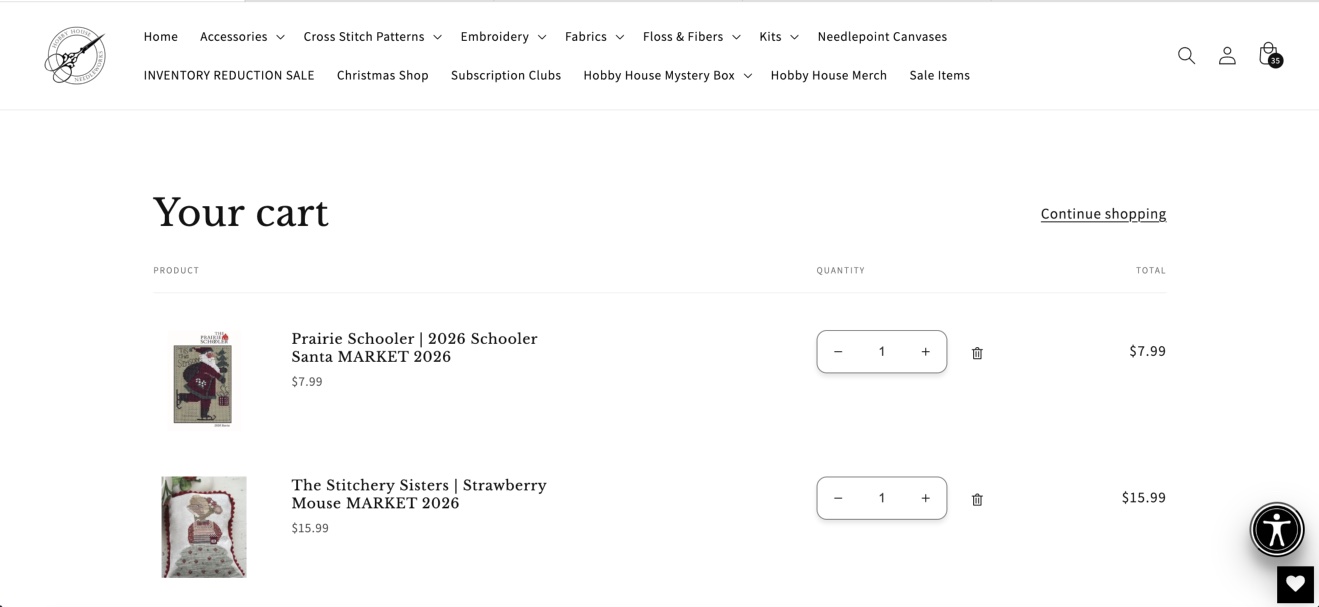Open the shopping bag cart icon

tap(1269, 55)
